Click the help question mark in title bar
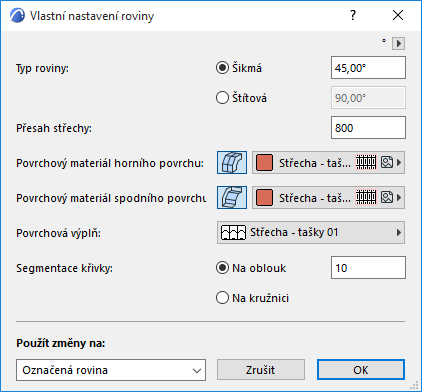The image size is (422, 392). (x=353, y=15)
